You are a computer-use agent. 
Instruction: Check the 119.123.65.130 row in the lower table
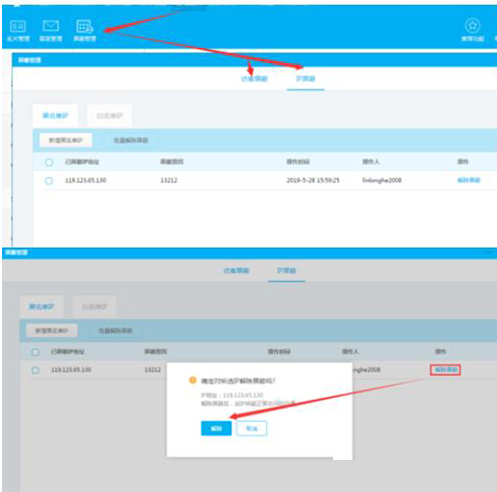click(35, 370)
